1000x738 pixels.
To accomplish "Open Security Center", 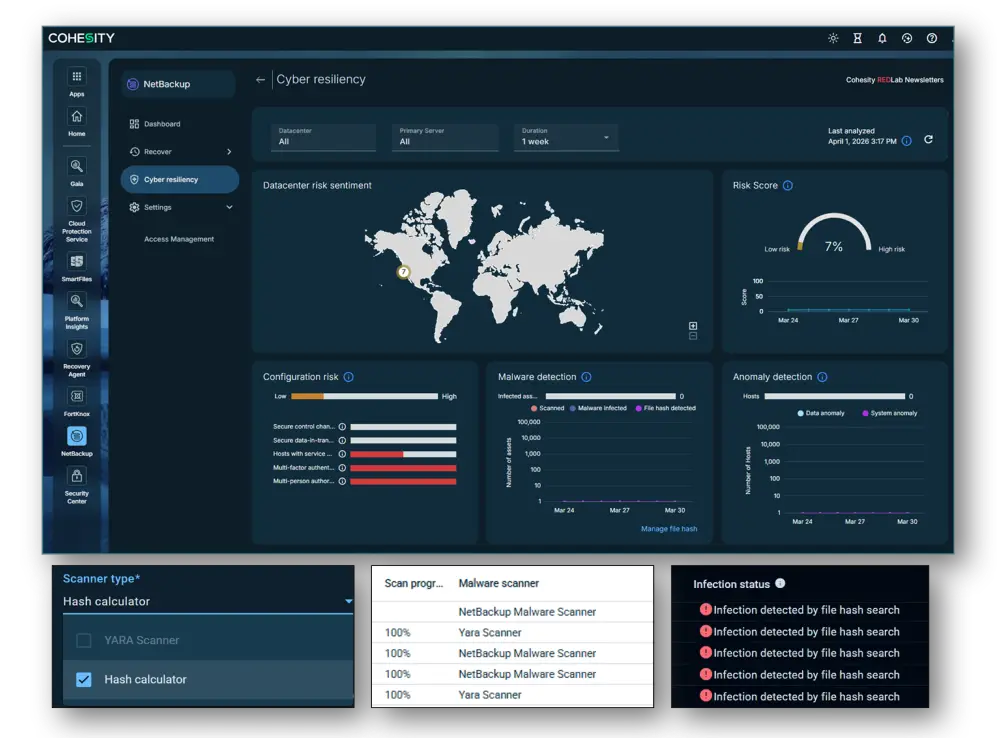I will coord(77,486).
